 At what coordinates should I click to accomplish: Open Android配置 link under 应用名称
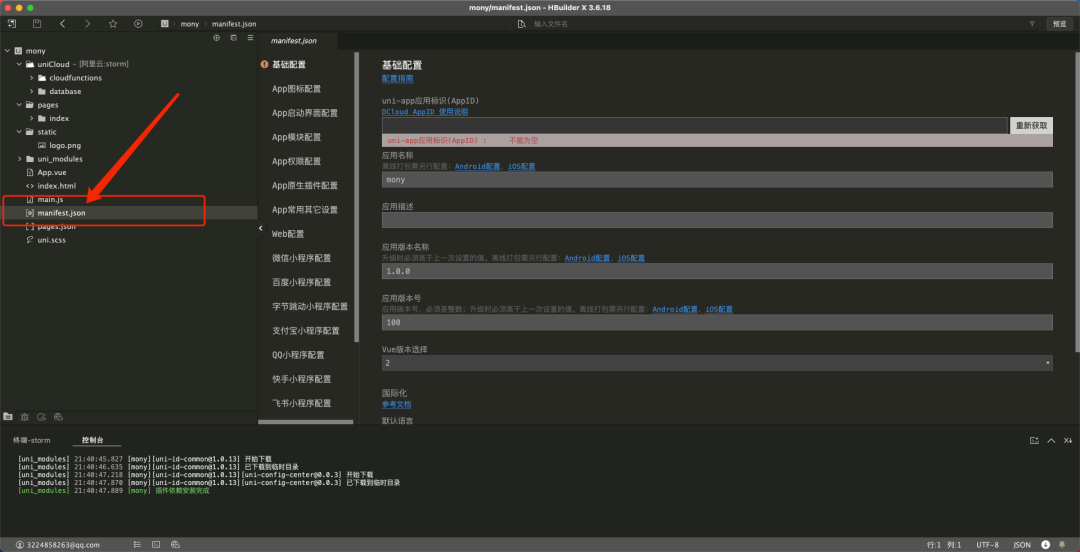point(477,167)
